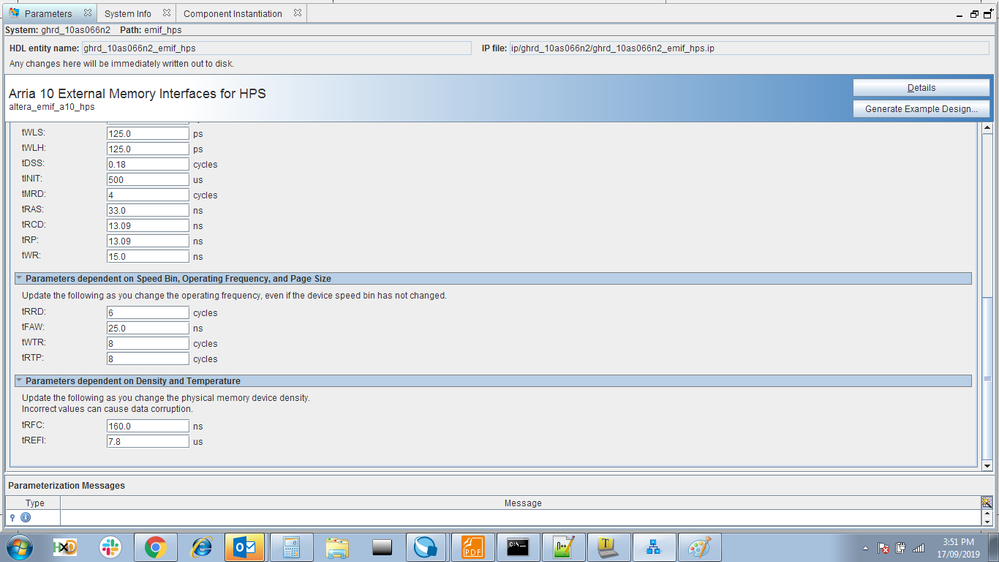Viewport: 999px width, 562px height.
Task: Click parameters panel scrollbar down arrow
Action: (x=987, y=466)
